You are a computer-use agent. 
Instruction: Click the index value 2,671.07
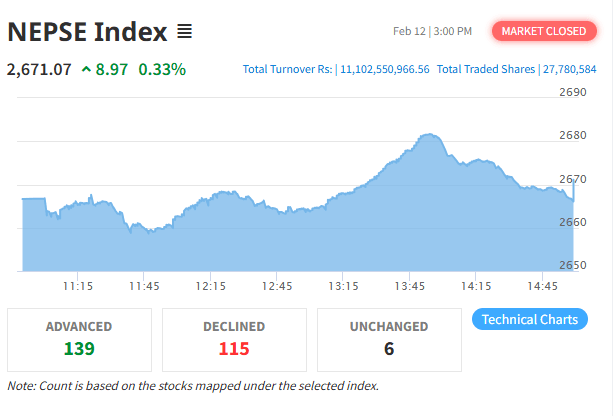click(39, 70)
